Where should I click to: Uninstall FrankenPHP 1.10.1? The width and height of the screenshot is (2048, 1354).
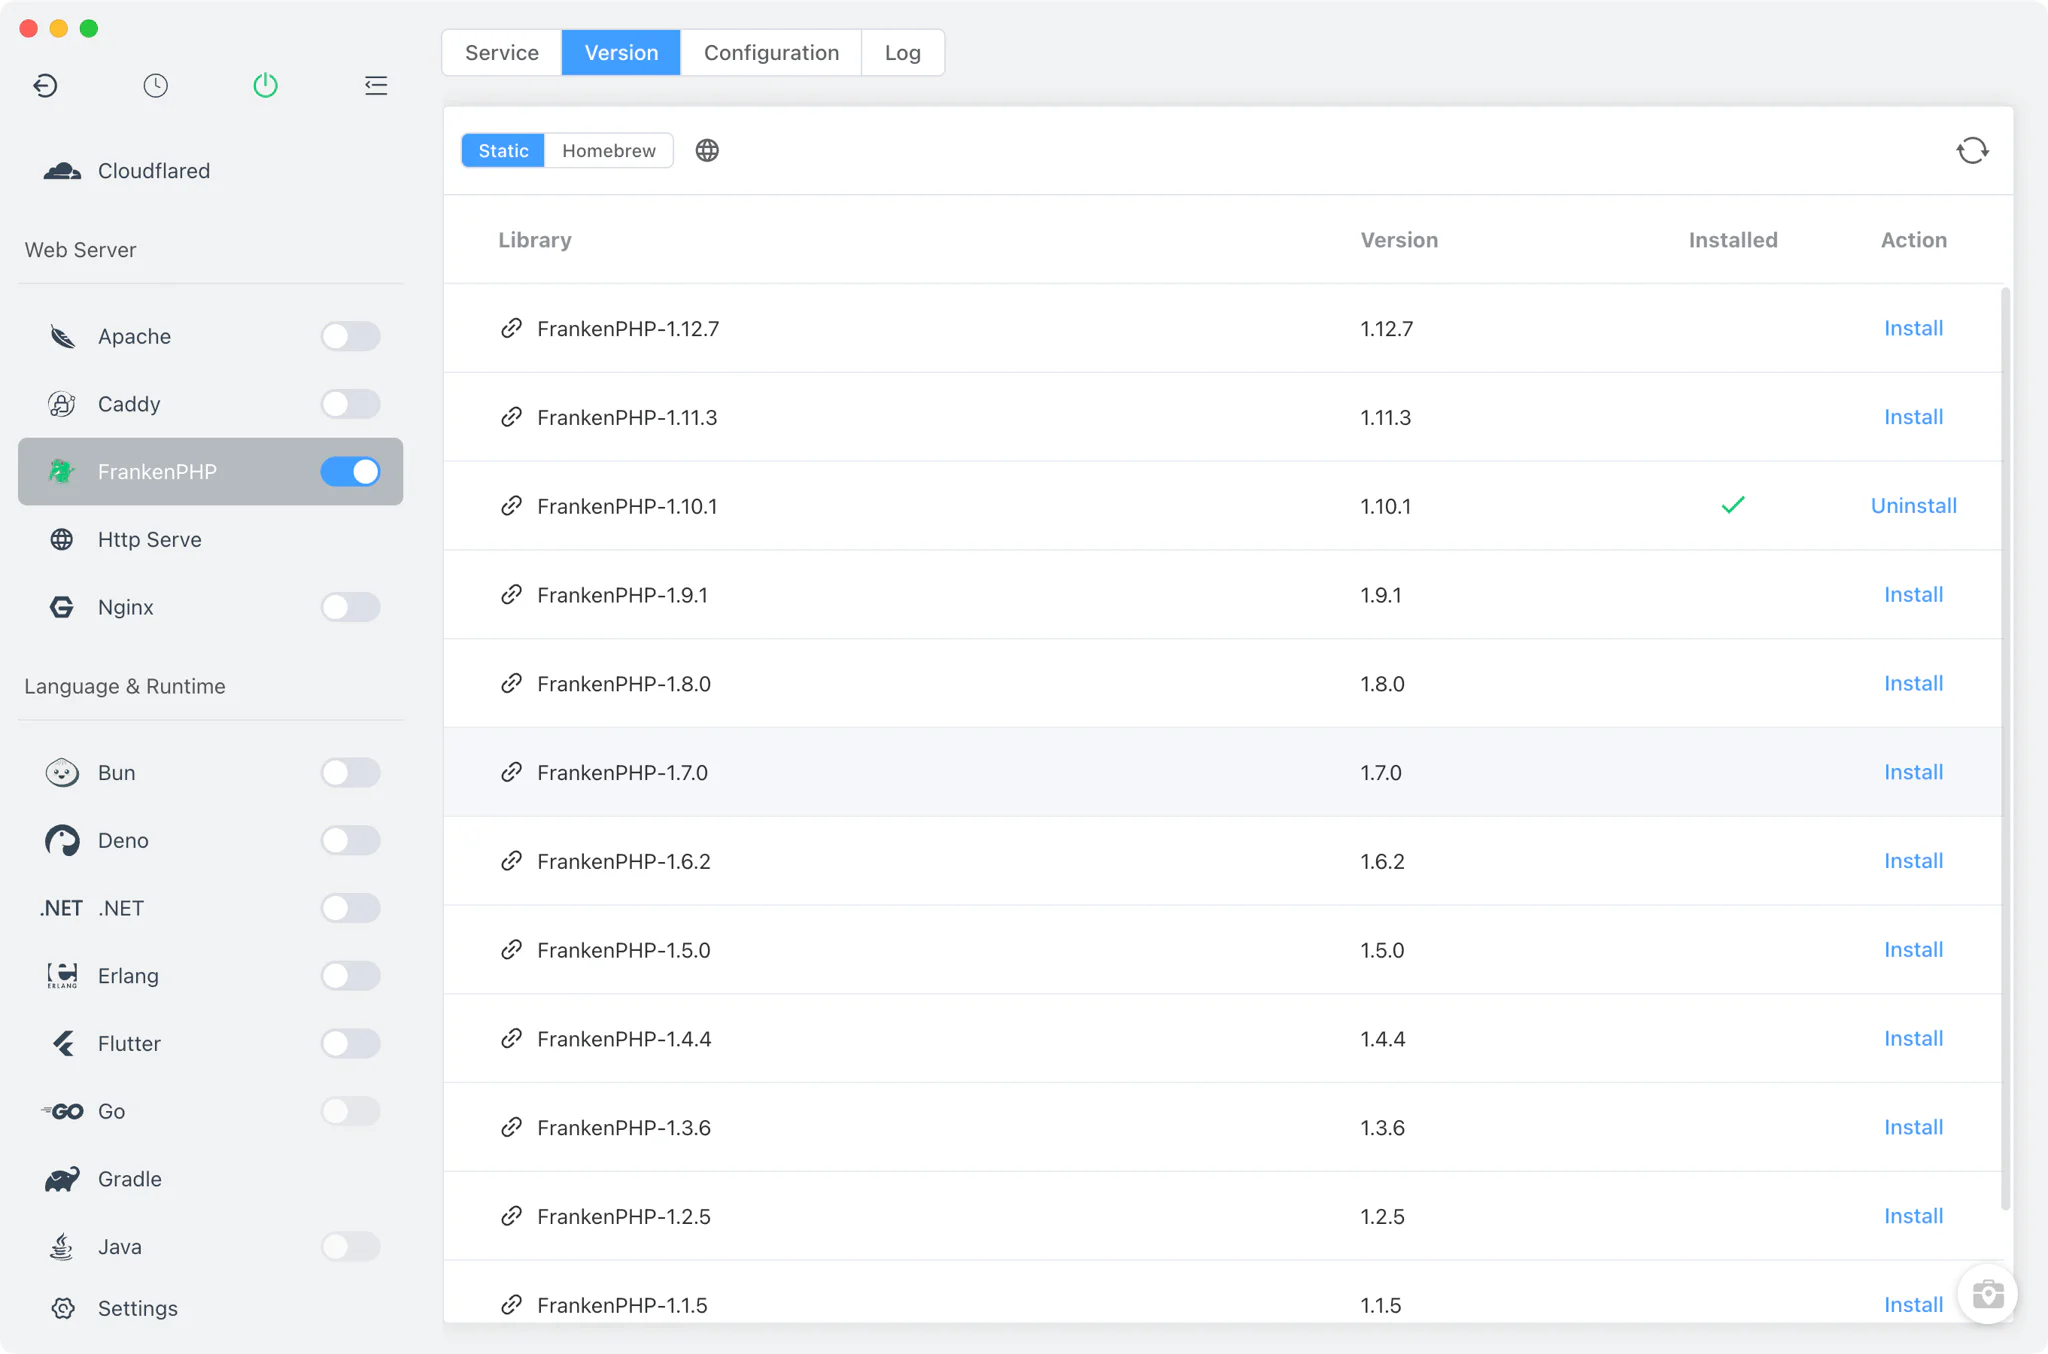pos(1913,506)
